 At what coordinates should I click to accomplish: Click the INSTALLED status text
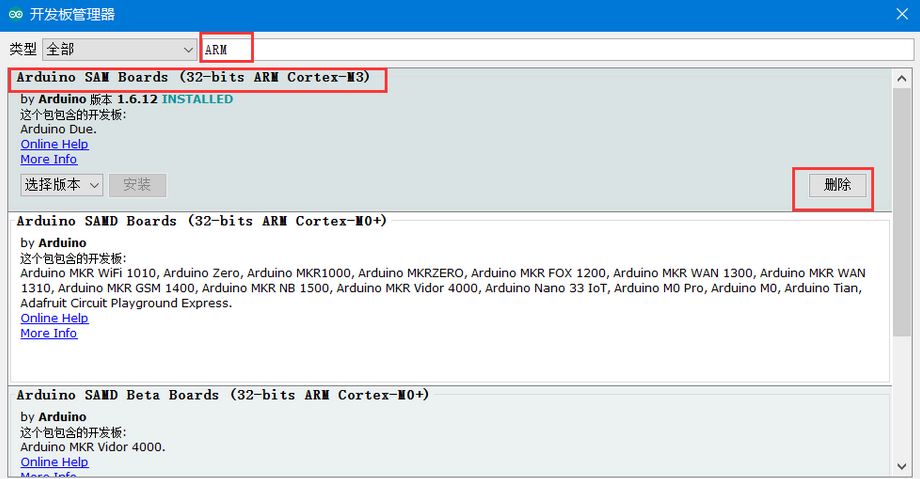tap(197, 99)
